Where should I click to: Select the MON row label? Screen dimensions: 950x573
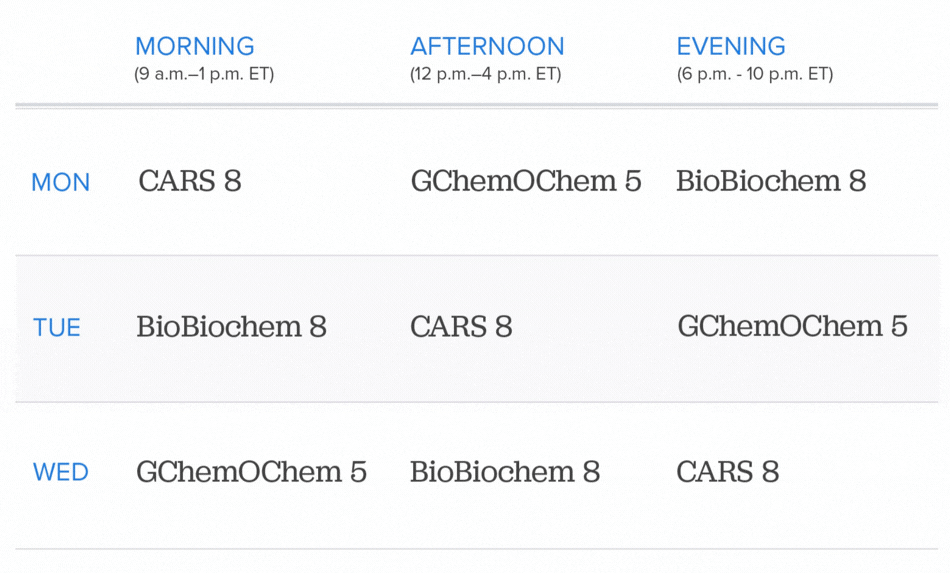61,182
